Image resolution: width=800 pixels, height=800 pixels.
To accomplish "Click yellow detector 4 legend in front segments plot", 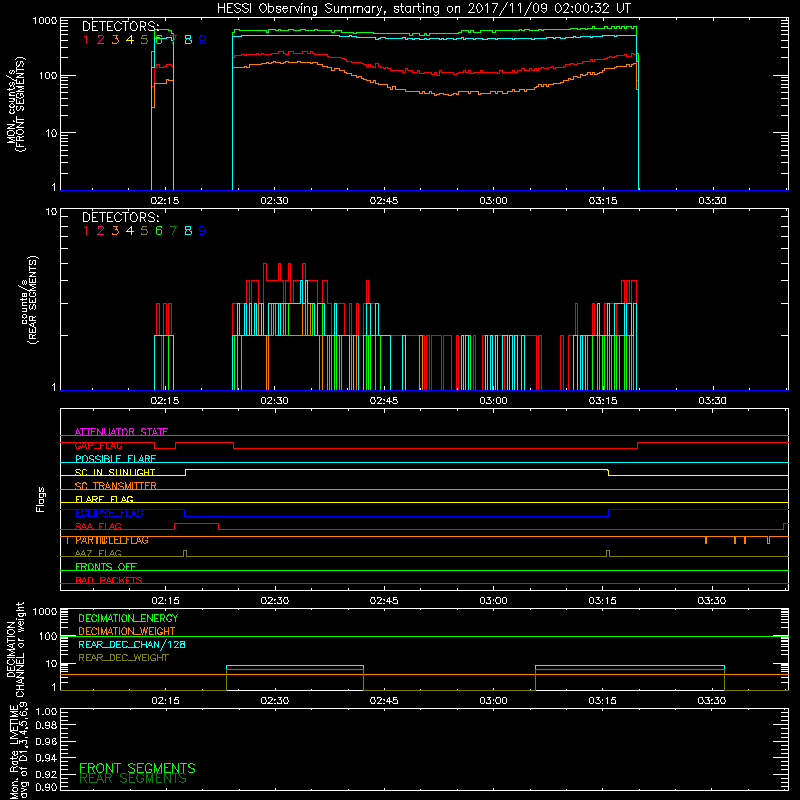I will [x=130, y=40].
